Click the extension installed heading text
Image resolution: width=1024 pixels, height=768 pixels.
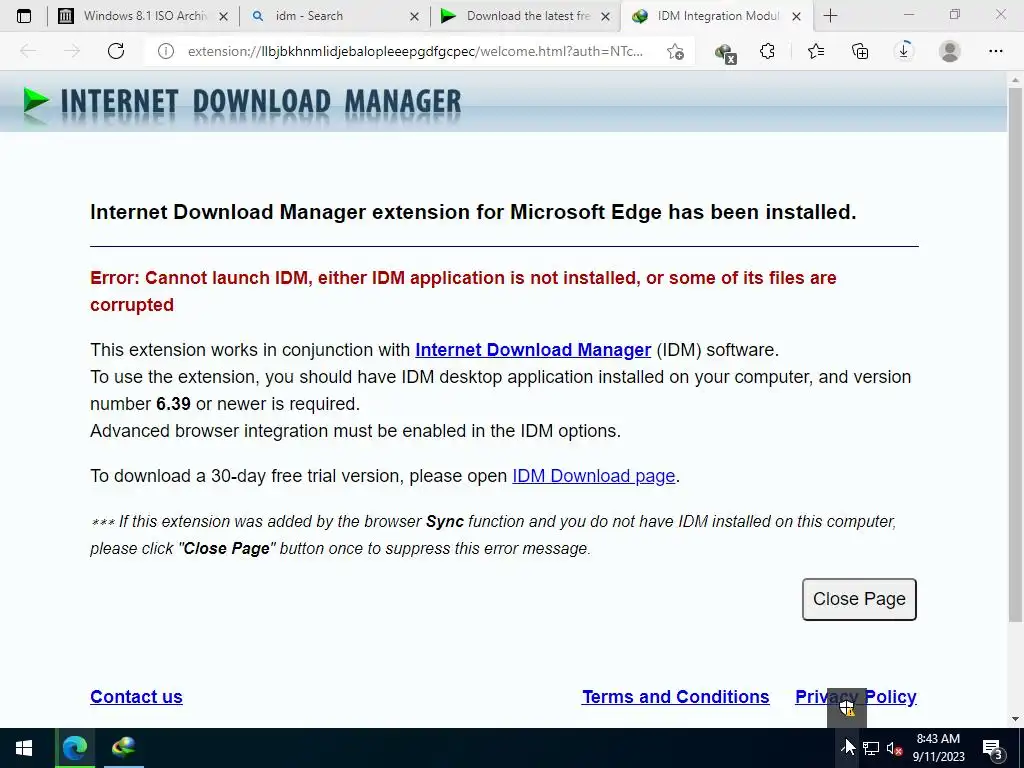(x=473, y=212)
